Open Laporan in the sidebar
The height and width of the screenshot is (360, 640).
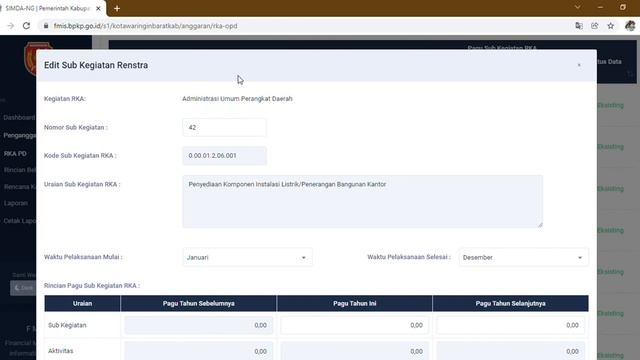[x=16, y=203]
